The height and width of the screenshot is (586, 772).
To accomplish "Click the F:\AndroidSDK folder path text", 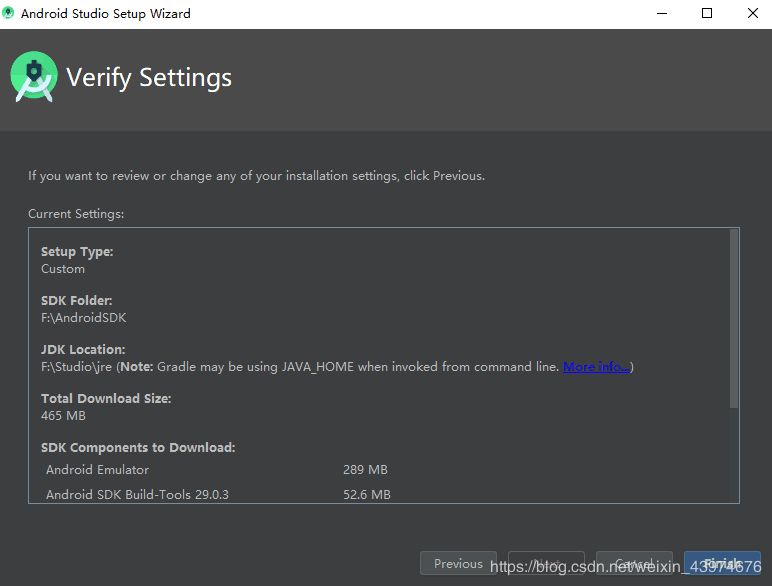I will (84, 318).
